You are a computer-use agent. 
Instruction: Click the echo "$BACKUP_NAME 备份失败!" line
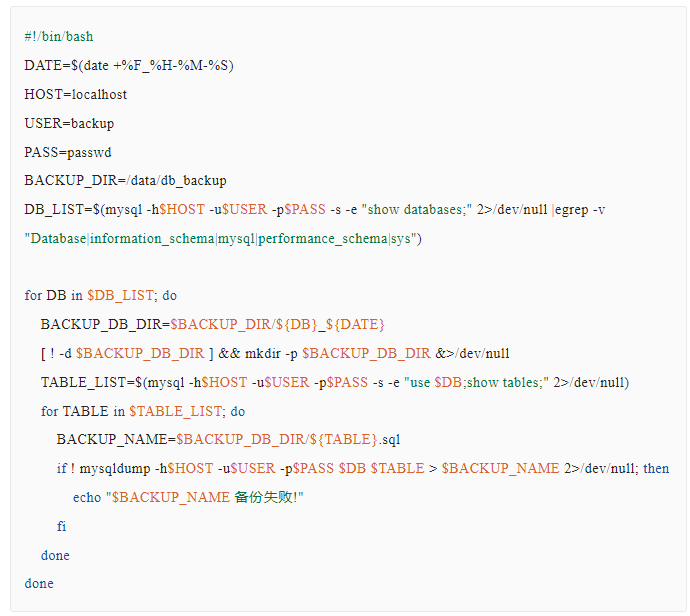pos(188,498)
